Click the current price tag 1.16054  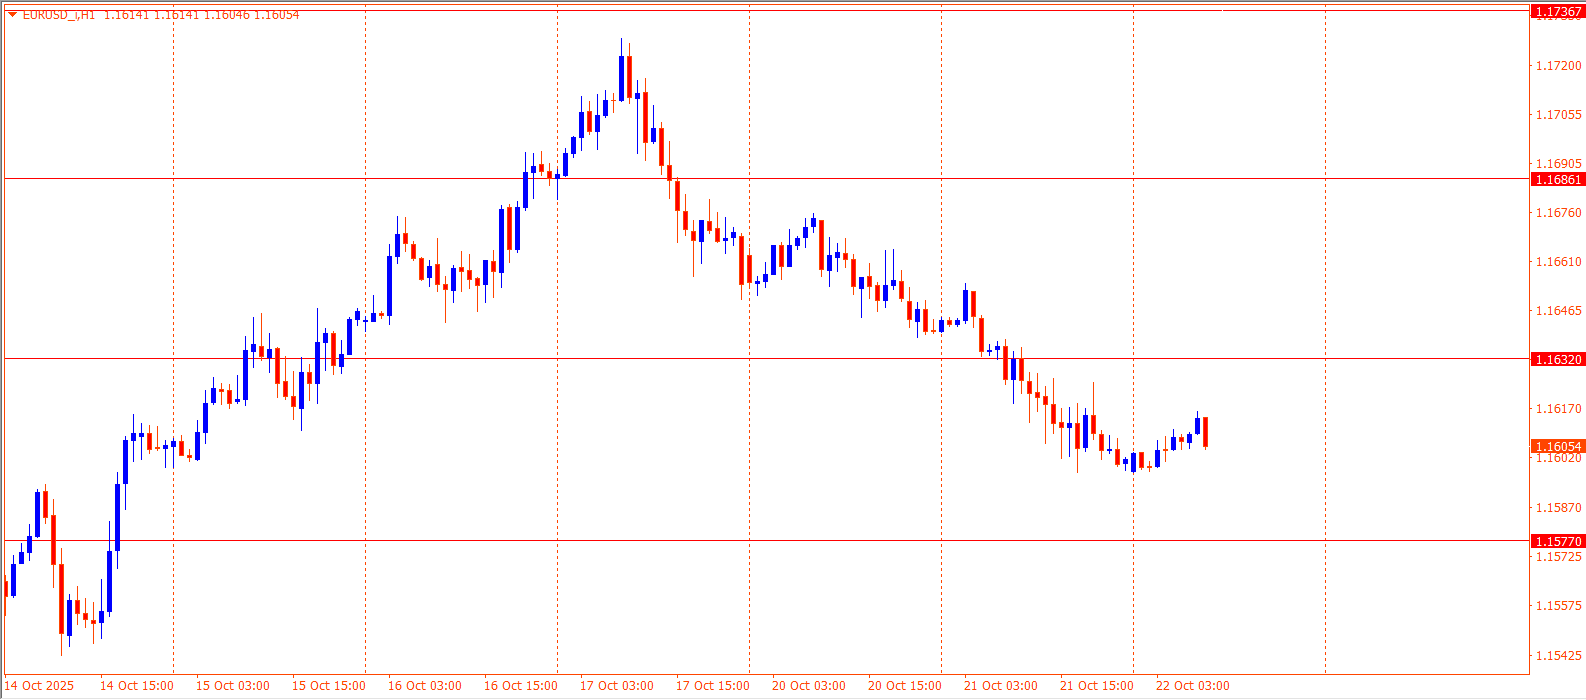coord(1557,446)
